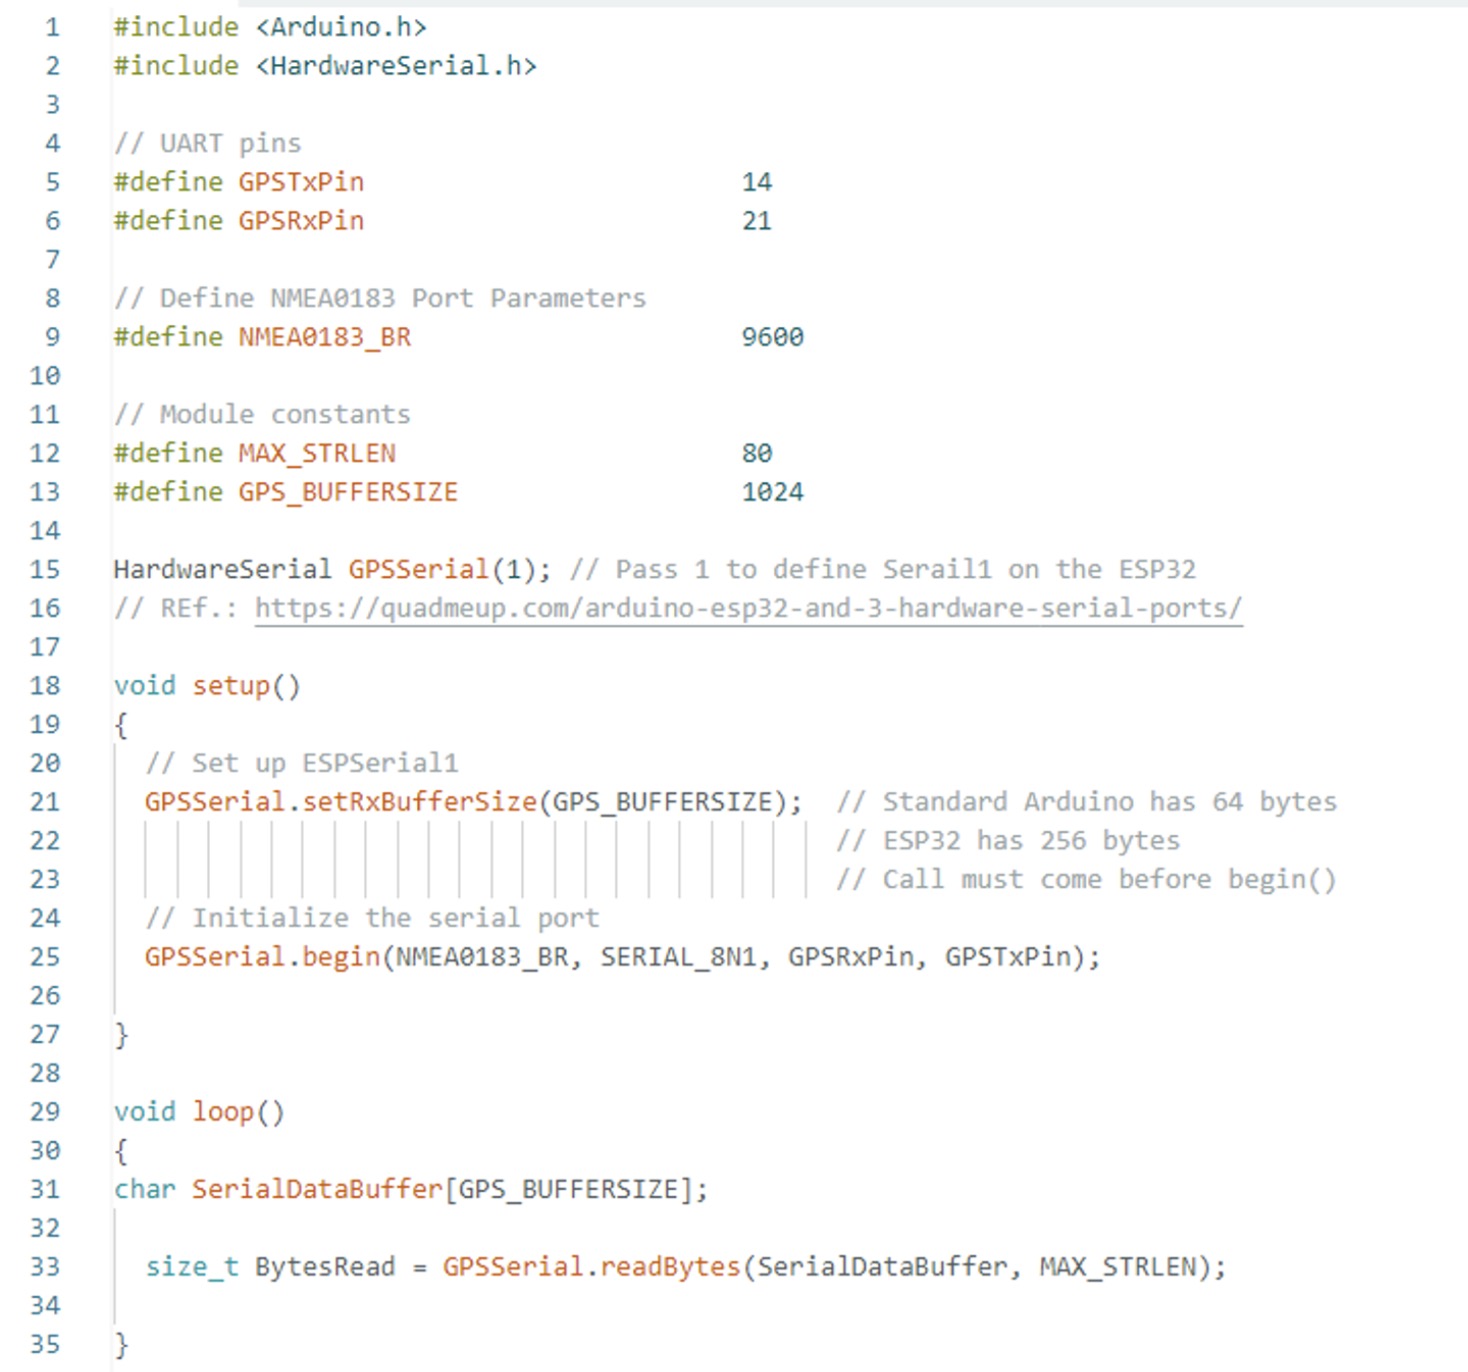Click the 9600 baud rate value
The image size is (1468, 1372).
[772, 337]
